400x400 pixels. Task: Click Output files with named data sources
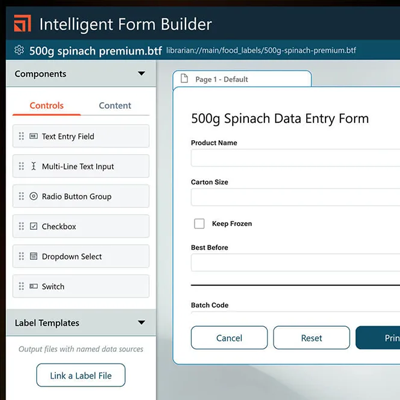pyautogui.click(x=81, y=349)
